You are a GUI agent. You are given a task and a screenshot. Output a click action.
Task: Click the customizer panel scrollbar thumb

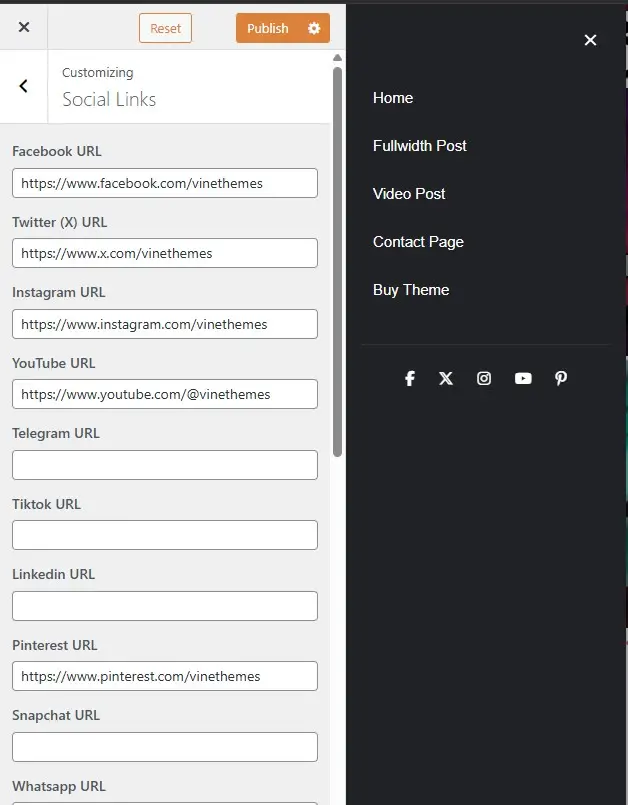(337, 262)
